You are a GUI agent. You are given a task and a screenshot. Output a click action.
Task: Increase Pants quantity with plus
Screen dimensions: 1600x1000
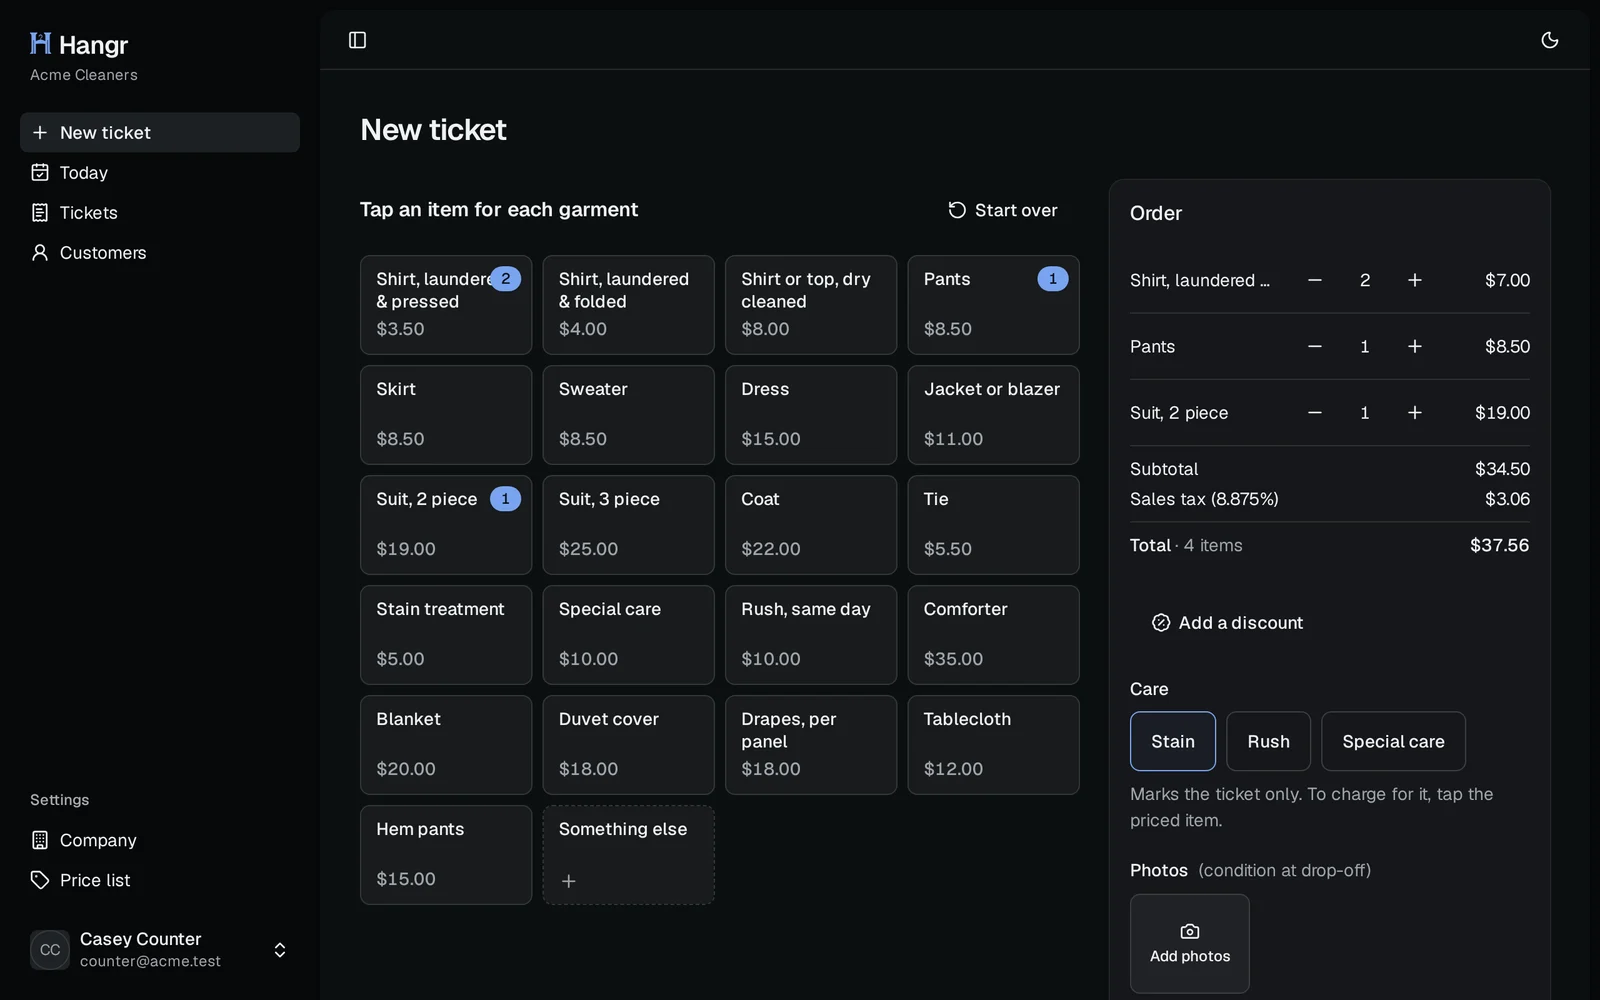click(1415, 346)
